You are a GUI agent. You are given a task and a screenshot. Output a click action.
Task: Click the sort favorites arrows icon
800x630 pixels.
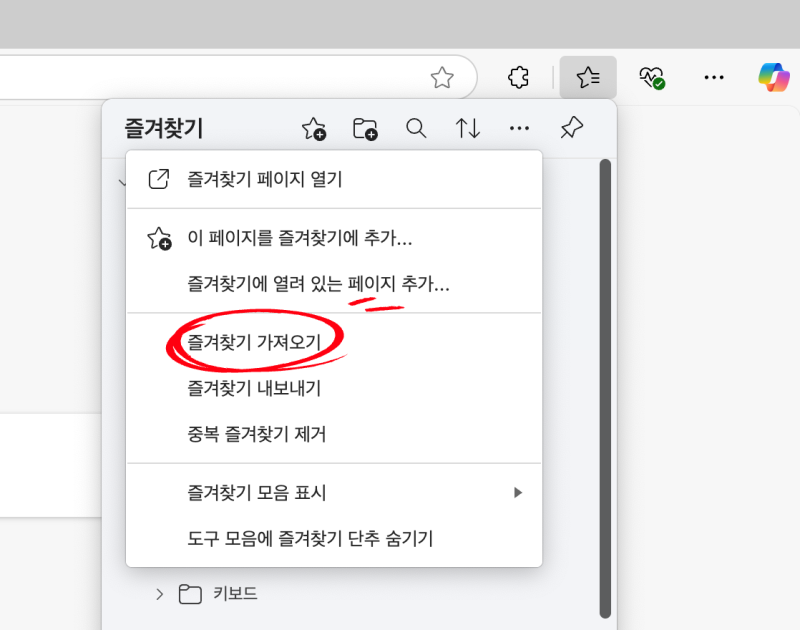coord(467,128)
